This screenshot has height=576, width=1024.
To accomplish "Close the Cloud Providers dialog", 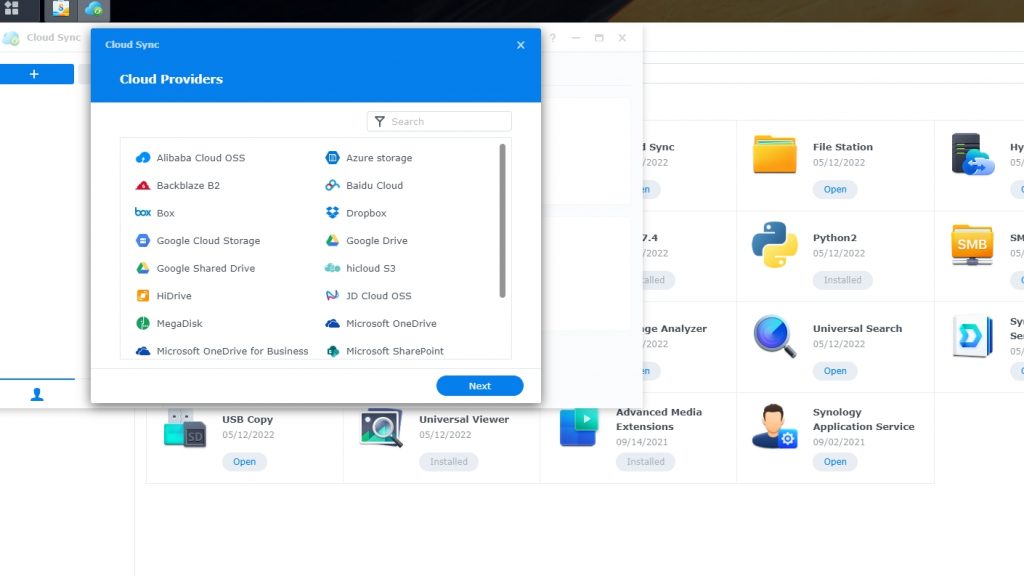I will click(x=520, y=45).
